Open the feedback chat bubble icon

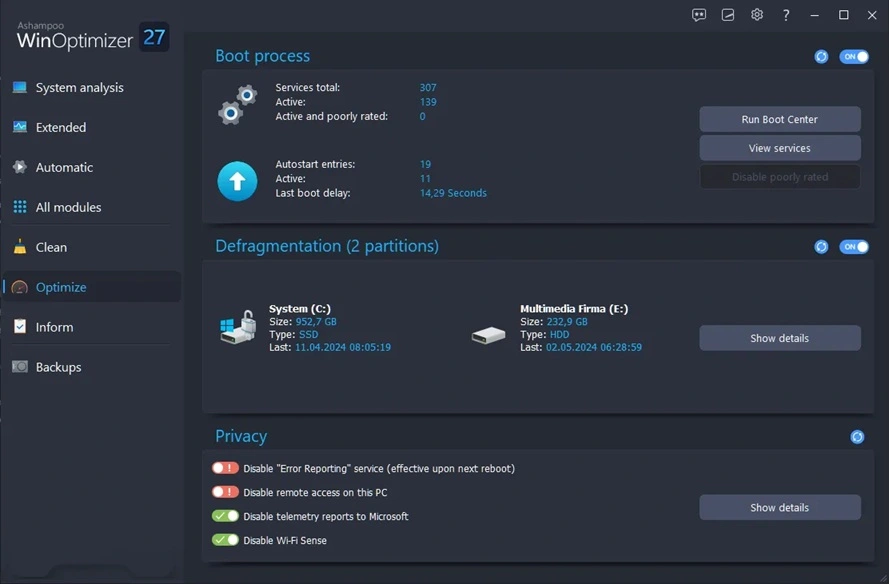[698, 15]
